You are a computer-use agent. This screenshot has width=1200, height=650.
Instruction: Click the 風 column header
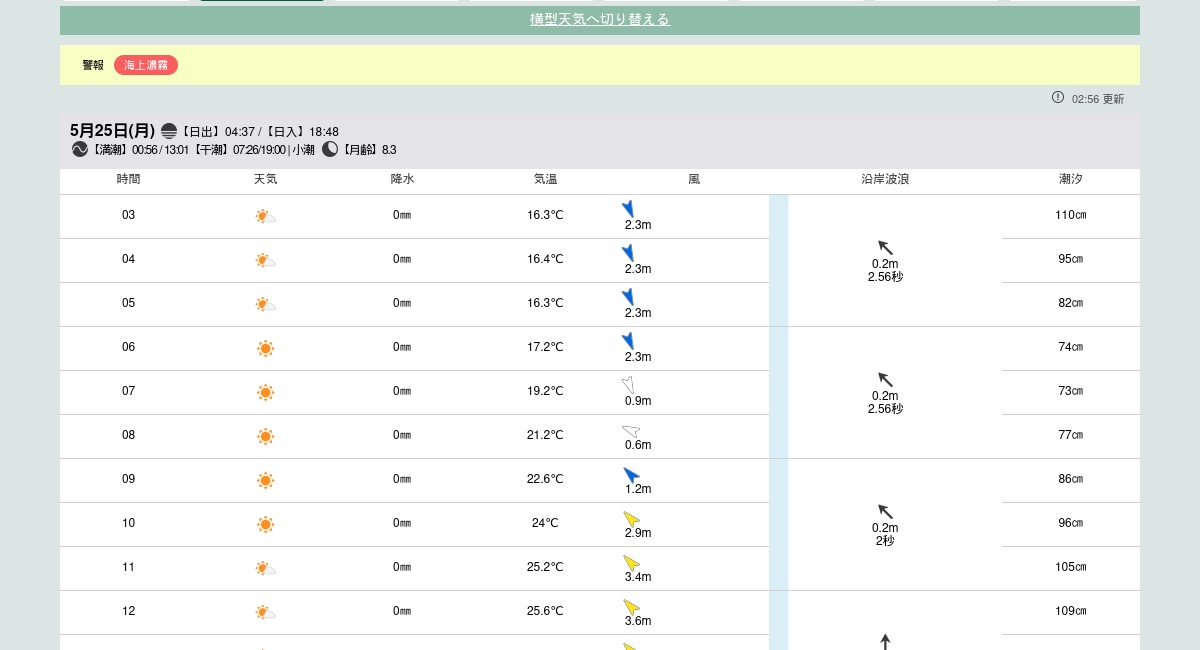coord(694,179)
